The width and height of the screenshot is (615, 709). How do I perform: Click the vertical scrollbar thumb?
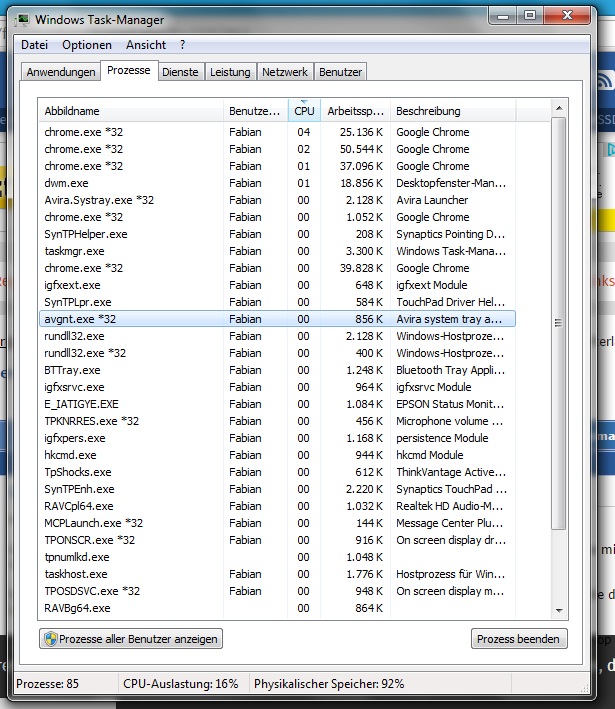click(559, 323)
